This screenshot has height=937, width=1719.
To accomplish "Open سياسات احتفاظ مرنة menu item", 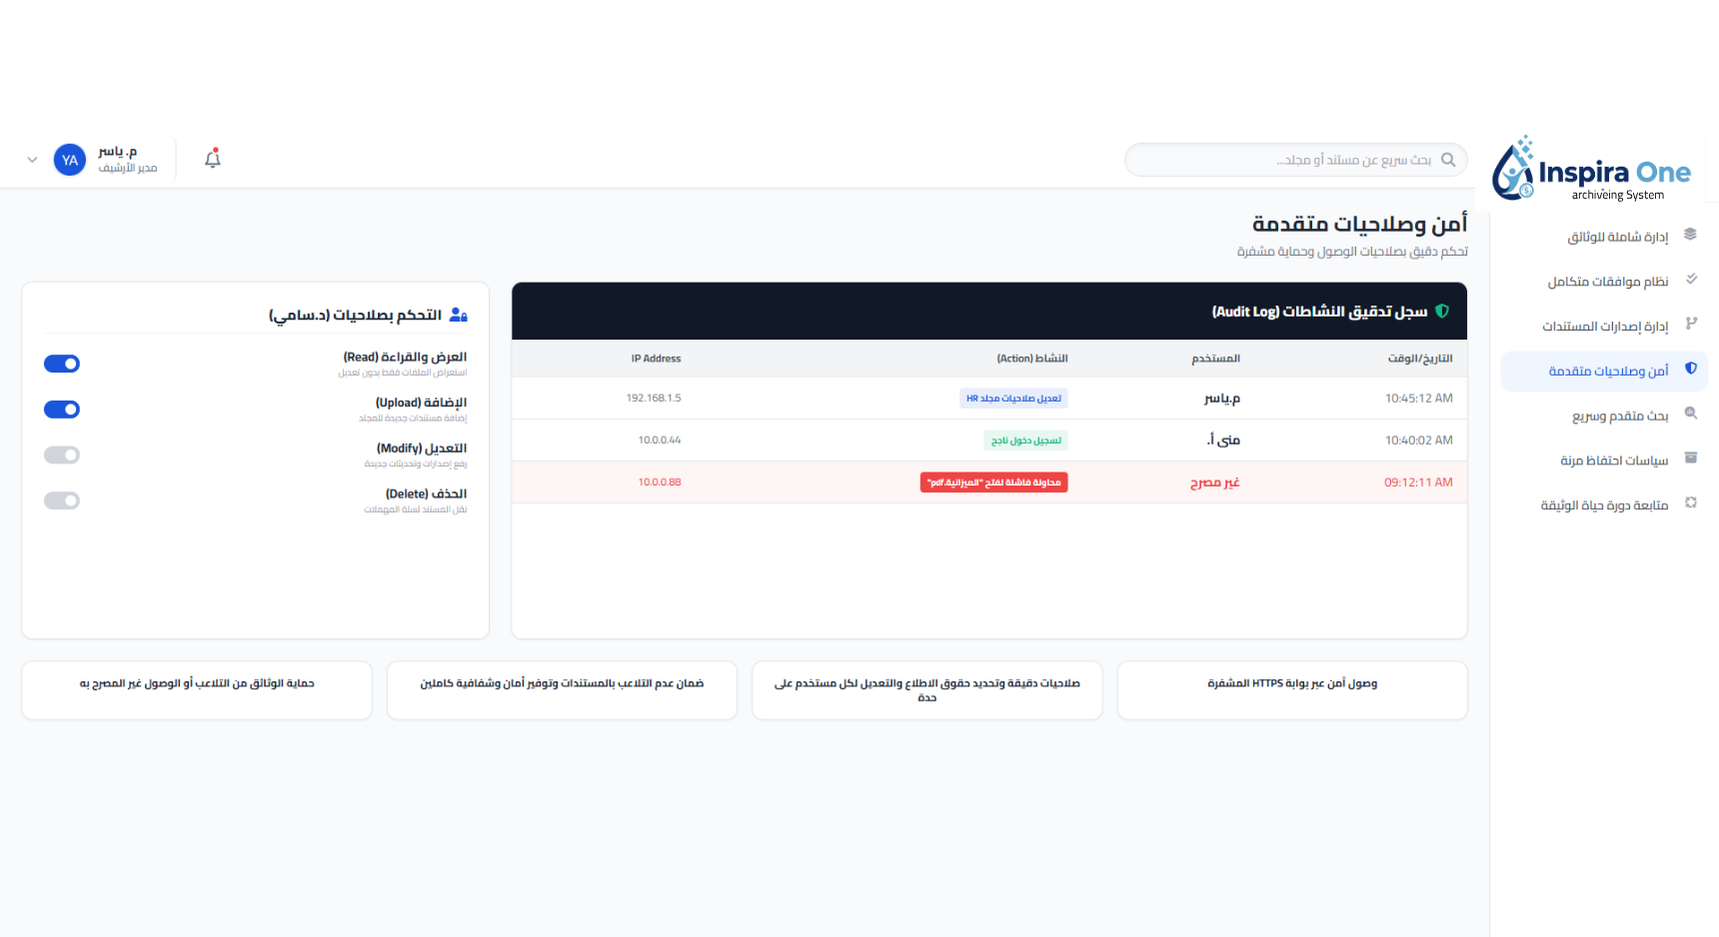I will [x=1604, y=461].
